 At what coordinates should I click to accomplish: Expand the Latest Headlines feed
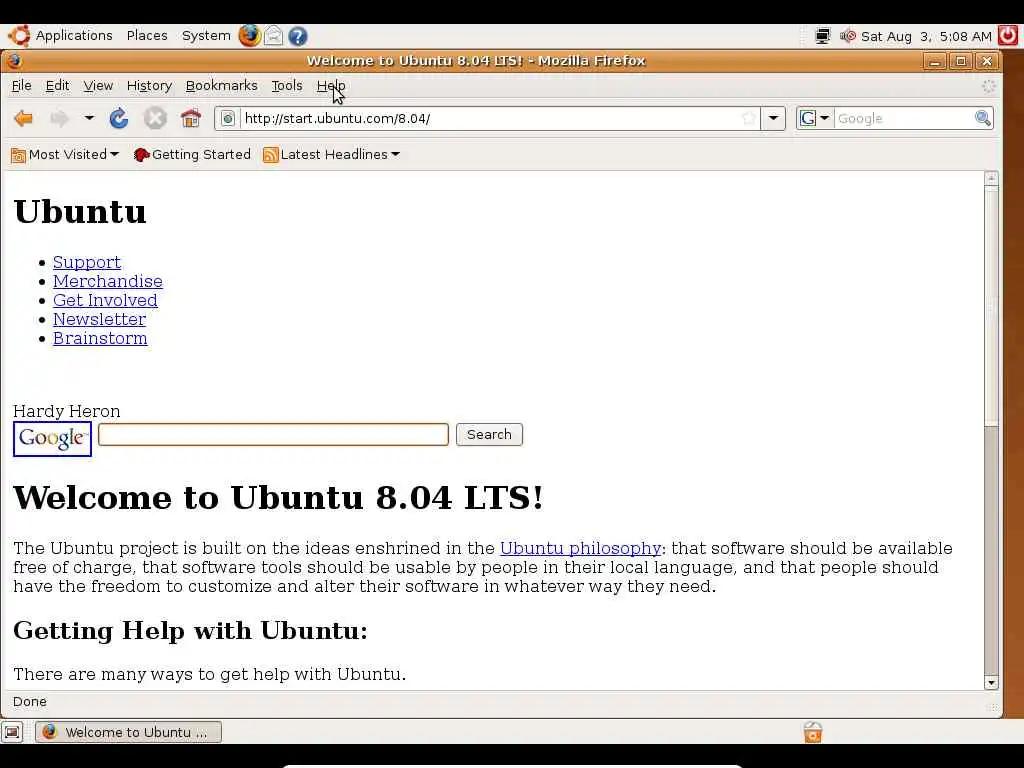click(331, 155)
